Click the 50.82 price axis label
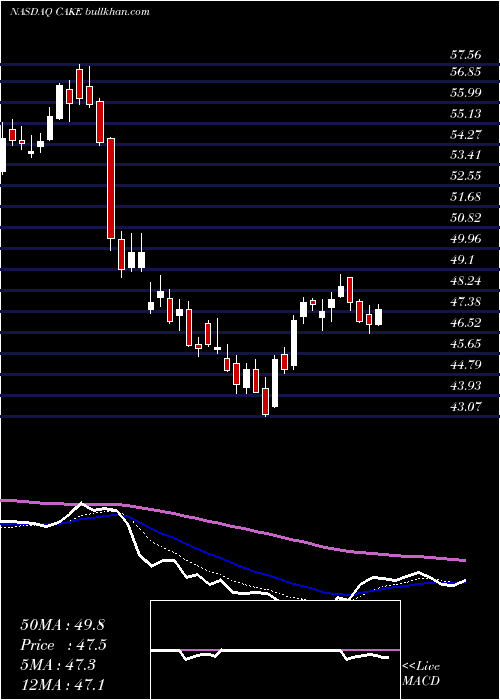This screenshot has width=500, height=700. point(465,218)
